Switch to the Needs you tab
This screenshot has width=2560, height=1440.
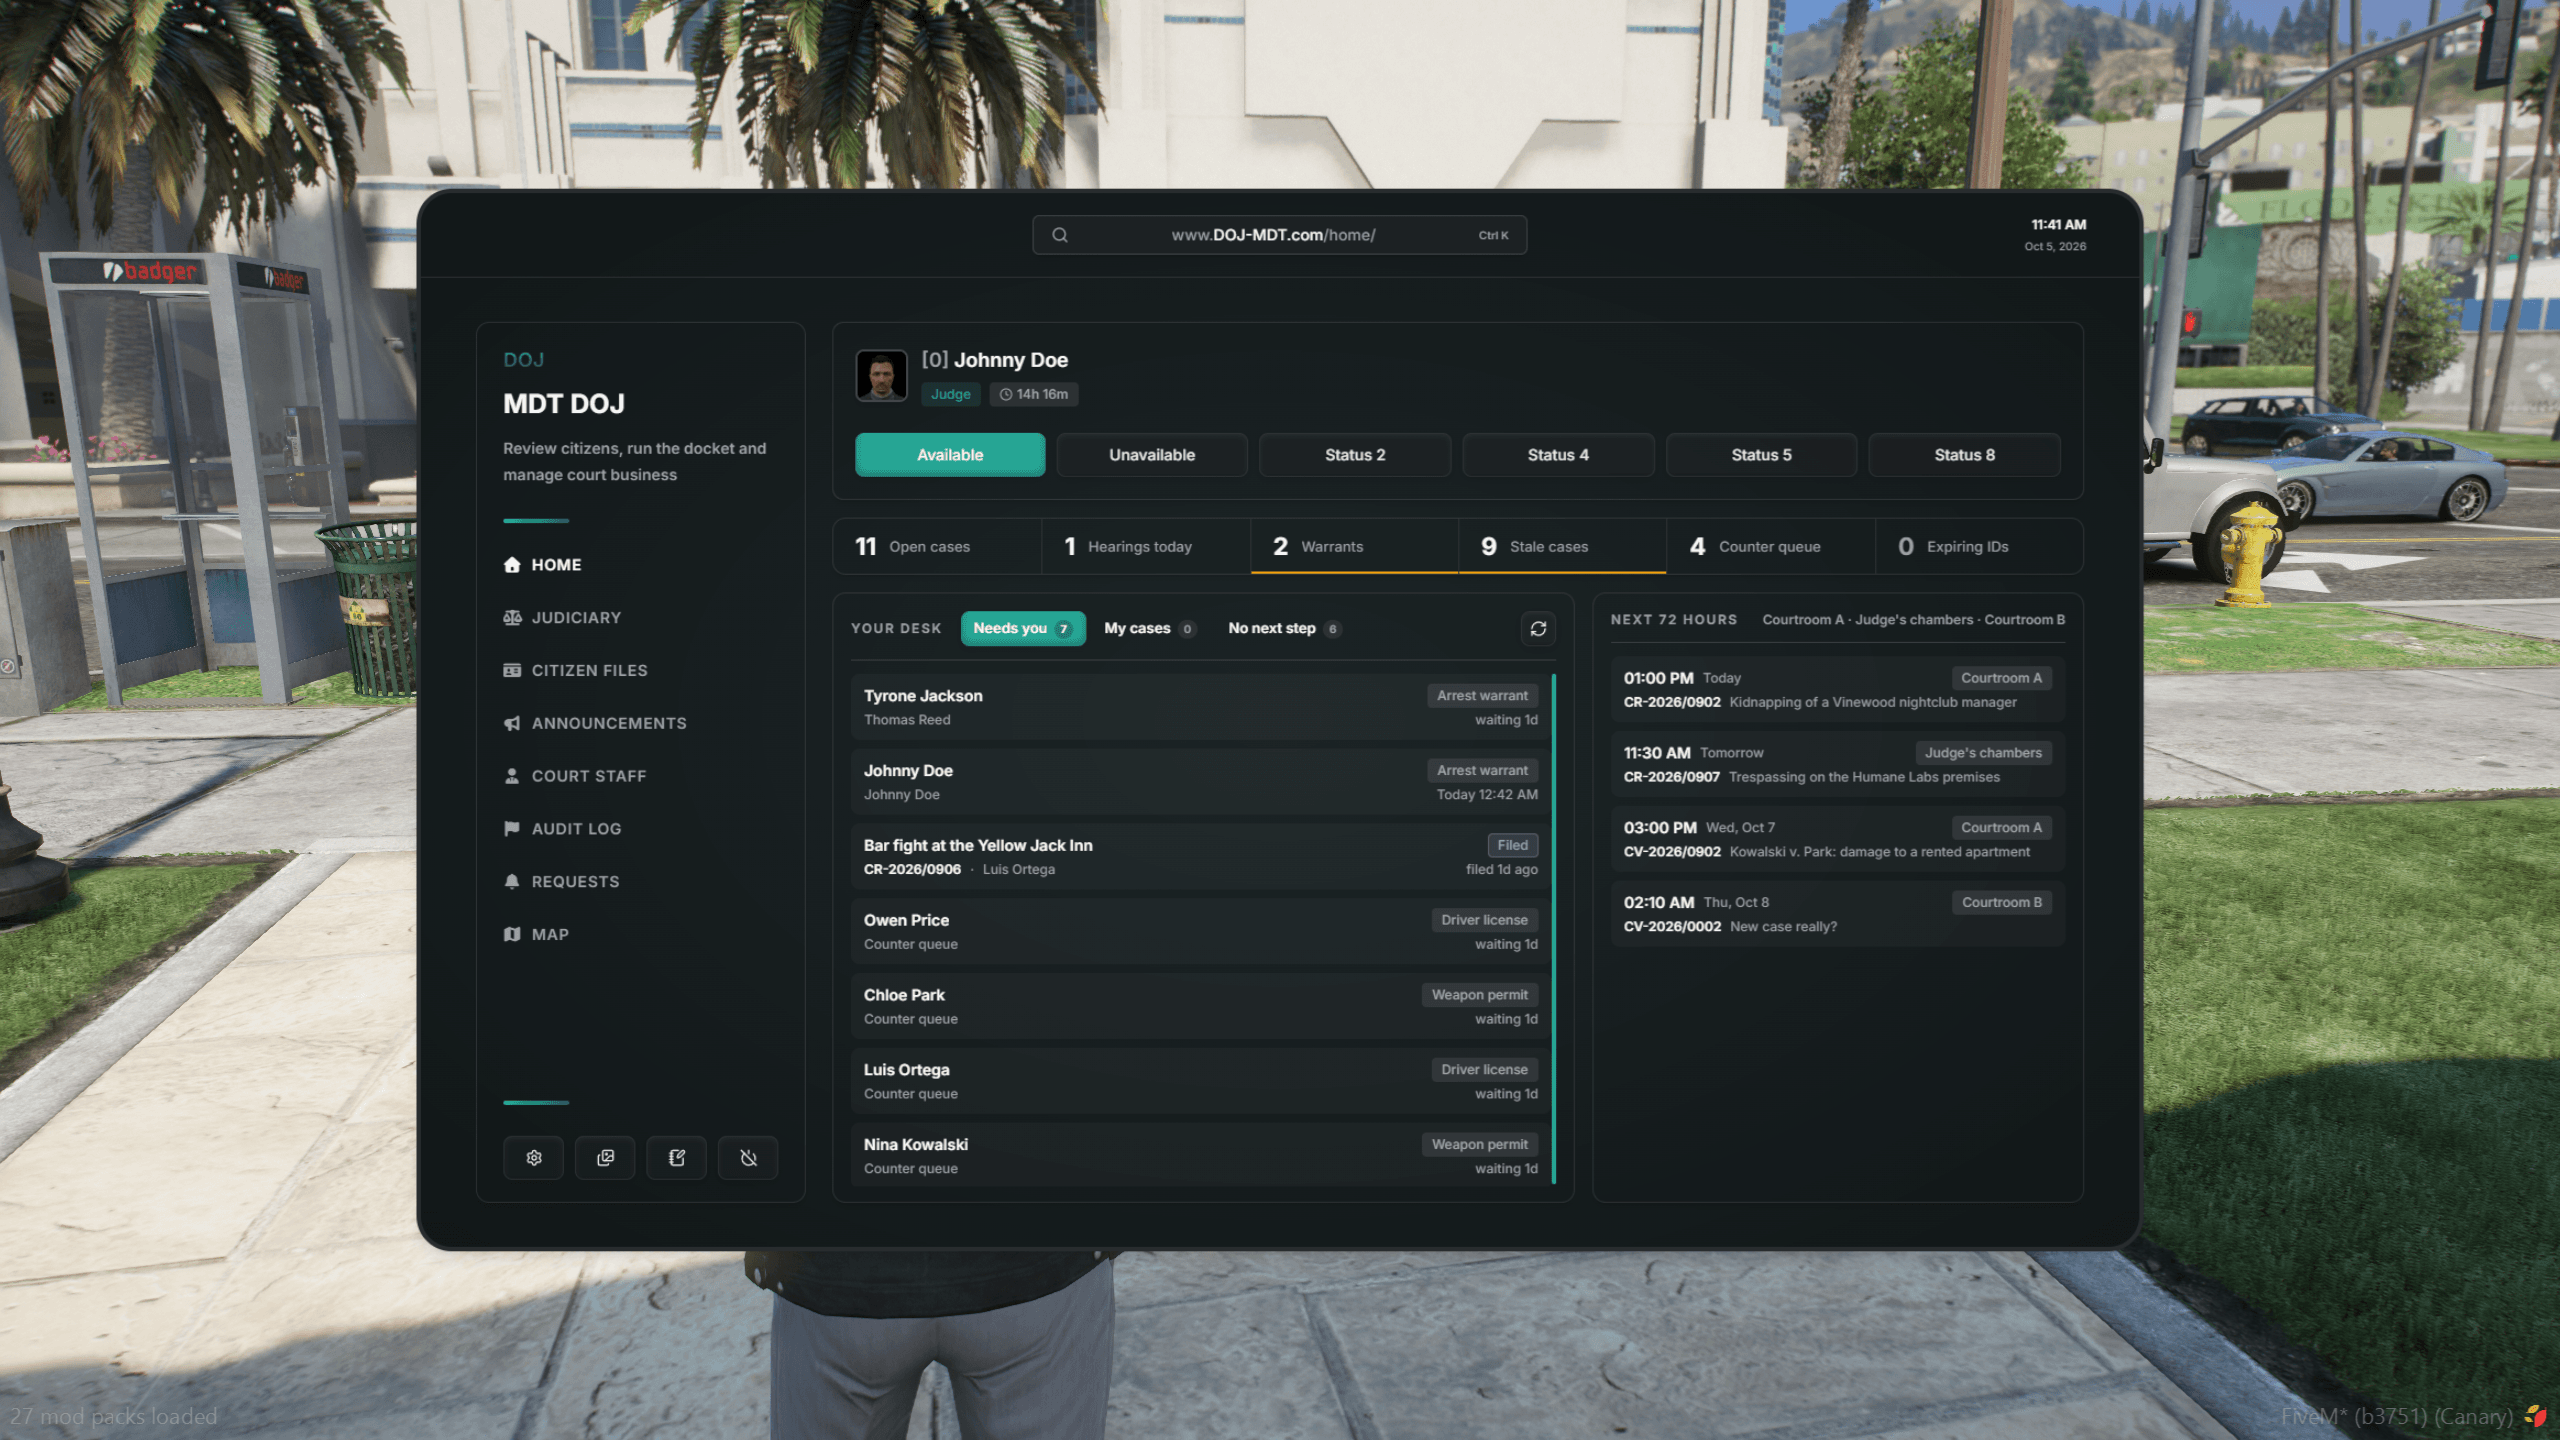tap(1023, 628)
